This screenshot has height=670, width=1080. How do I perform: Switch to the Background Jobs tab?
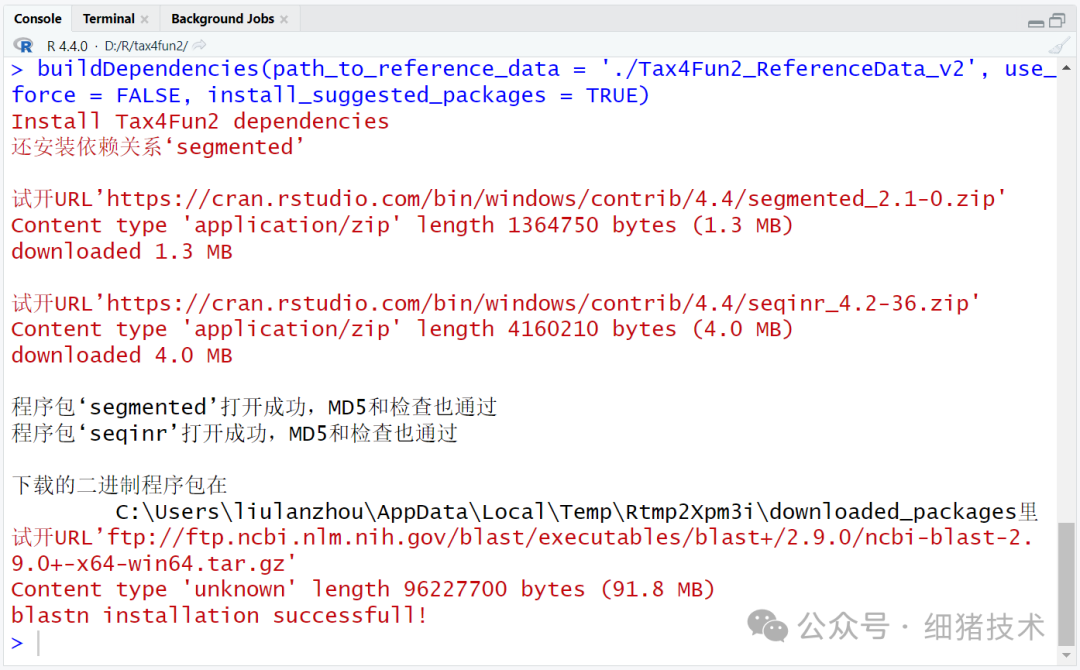coord(222,19)
